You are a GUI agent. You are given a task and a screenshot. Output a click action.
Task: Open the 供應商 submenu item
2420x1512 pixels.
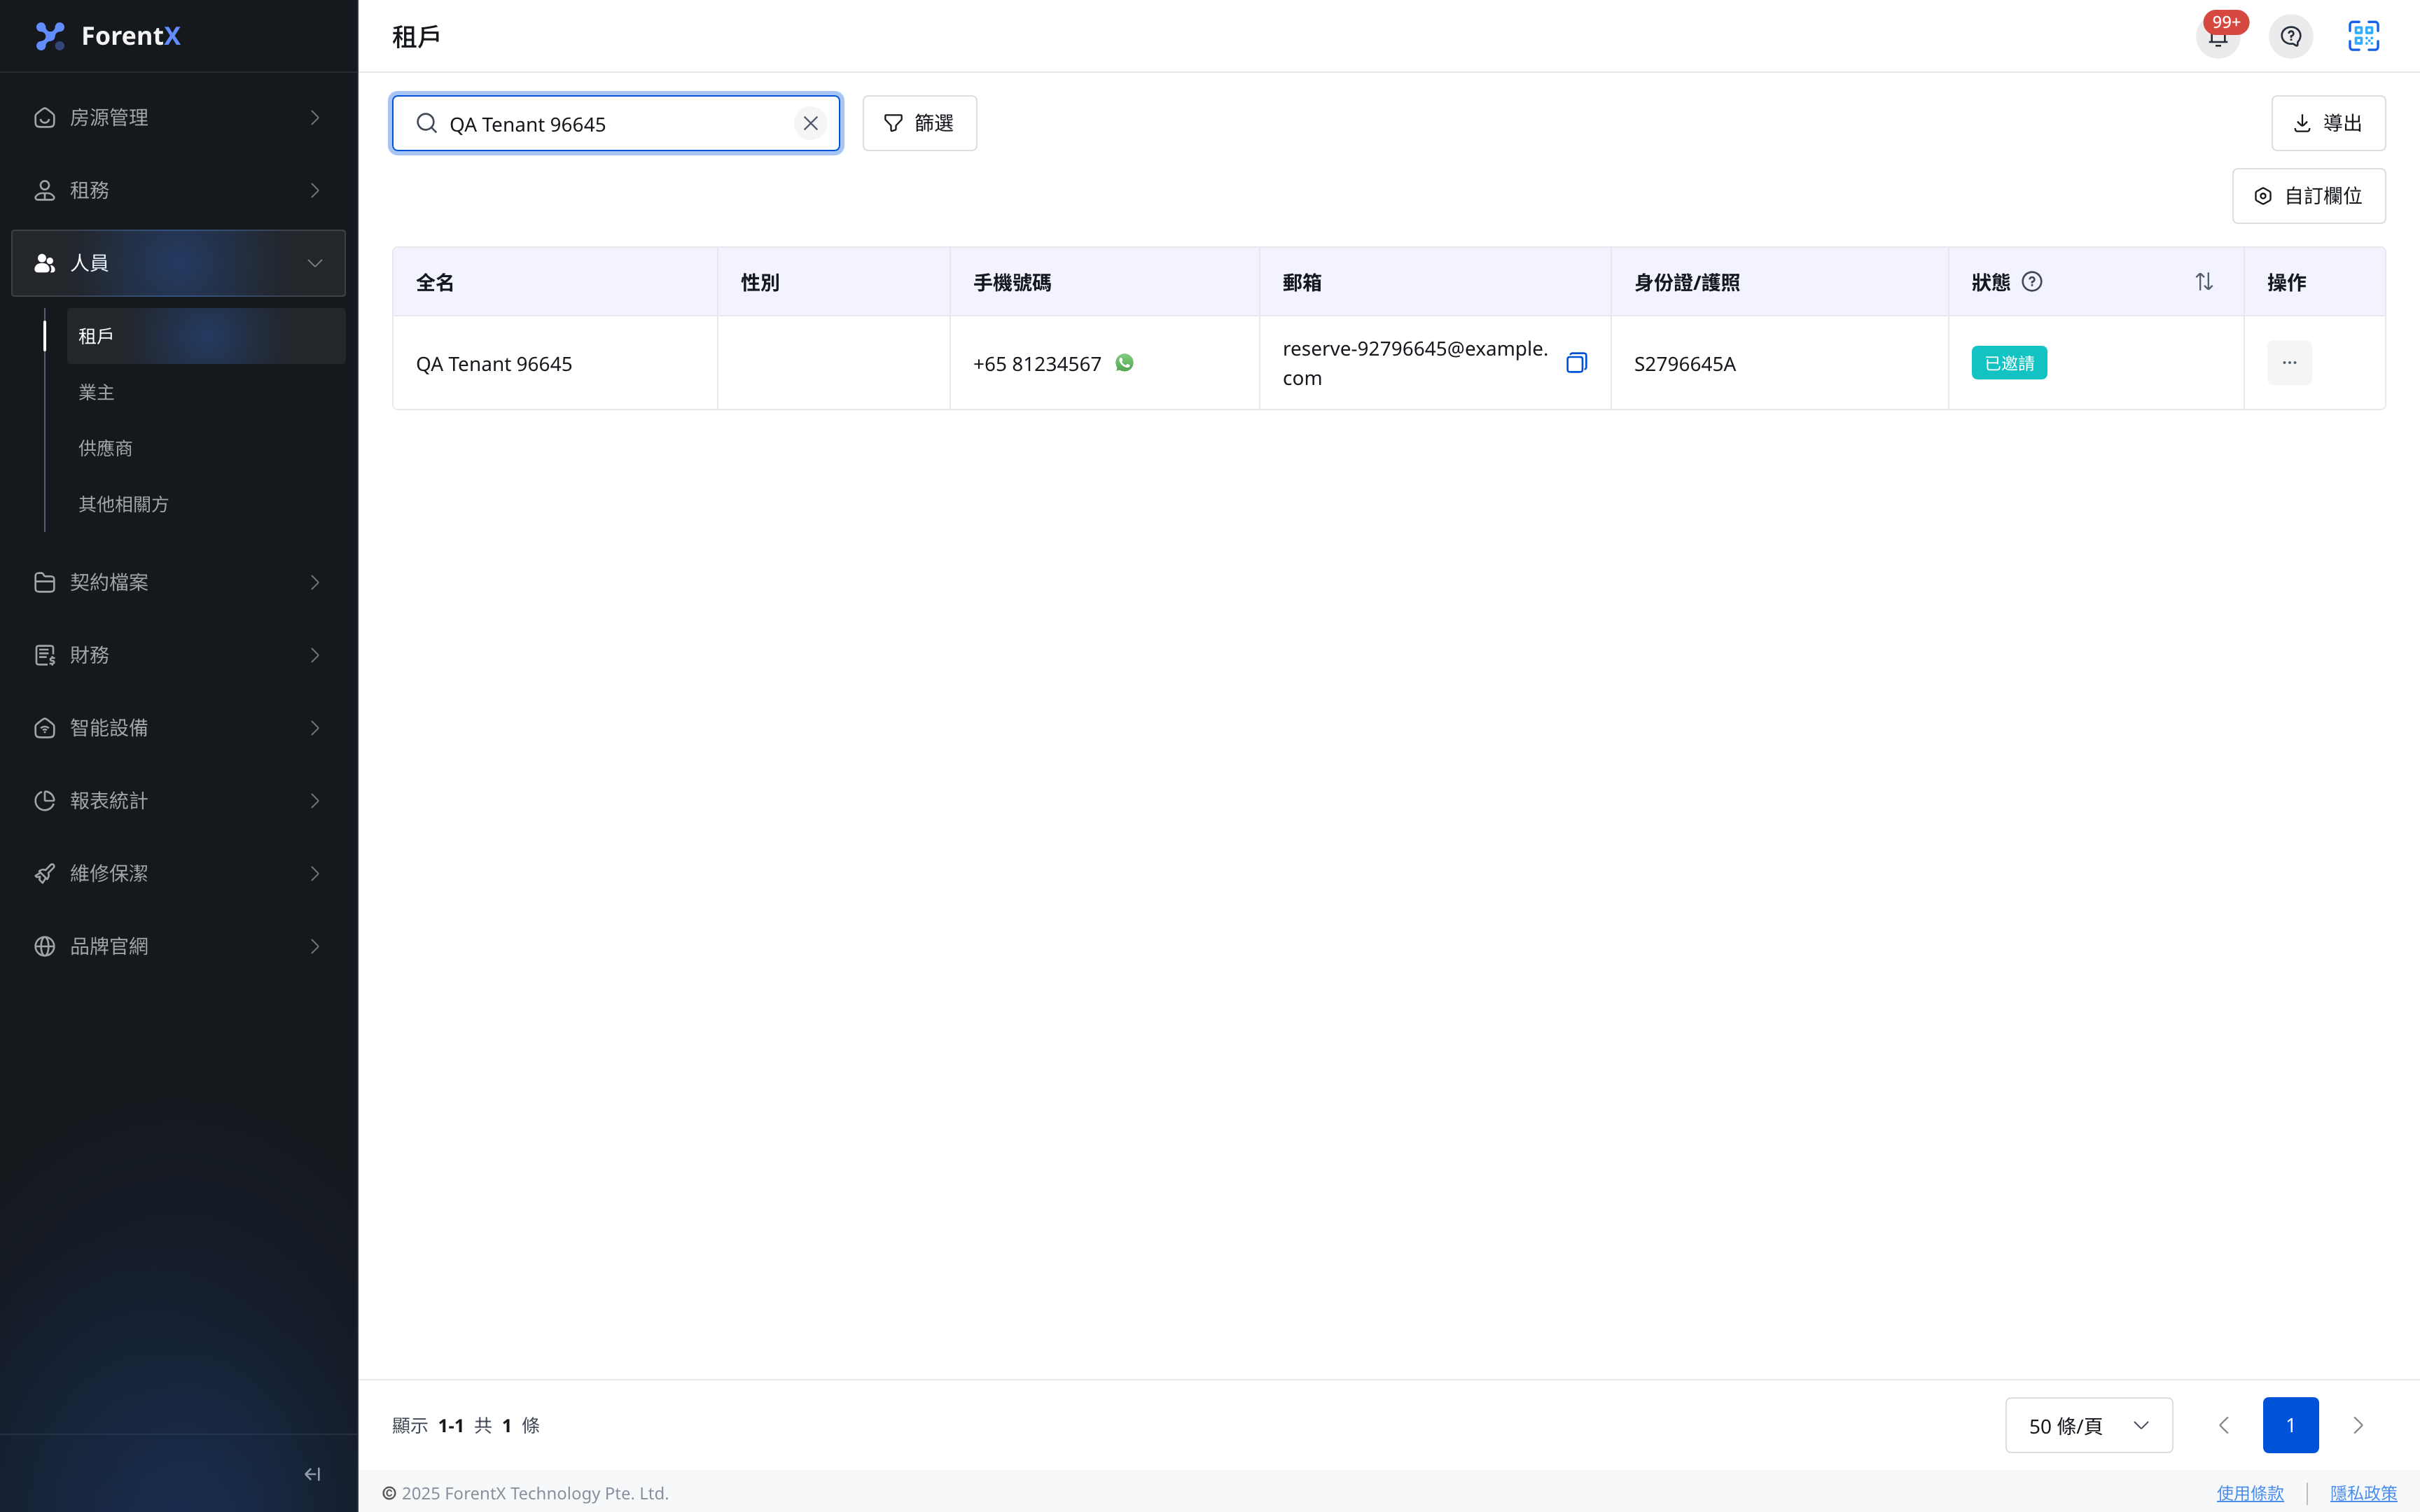[x=206, y=448]
